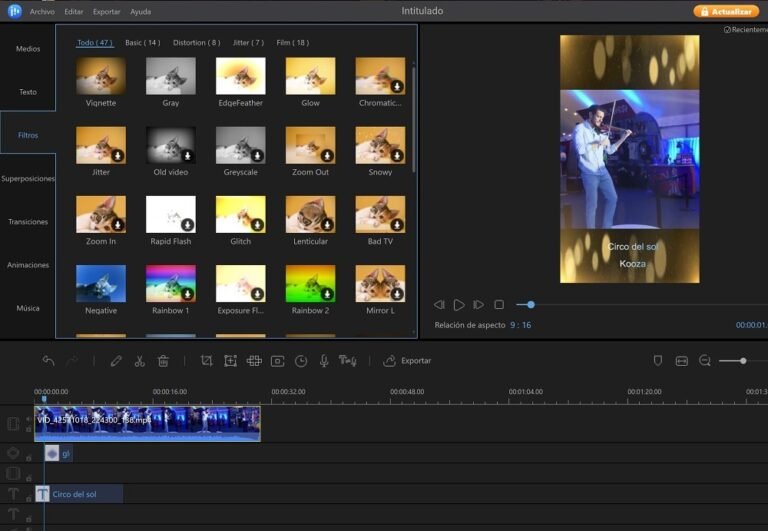
Task: Play the preview video
Action: (458, 305)
